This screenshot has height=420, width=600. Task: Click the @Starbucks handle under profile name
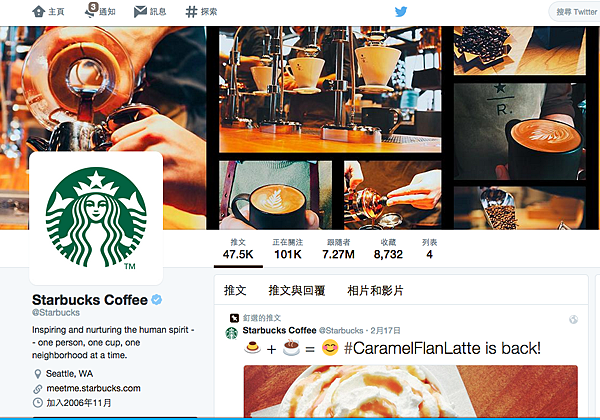(56, 313)
